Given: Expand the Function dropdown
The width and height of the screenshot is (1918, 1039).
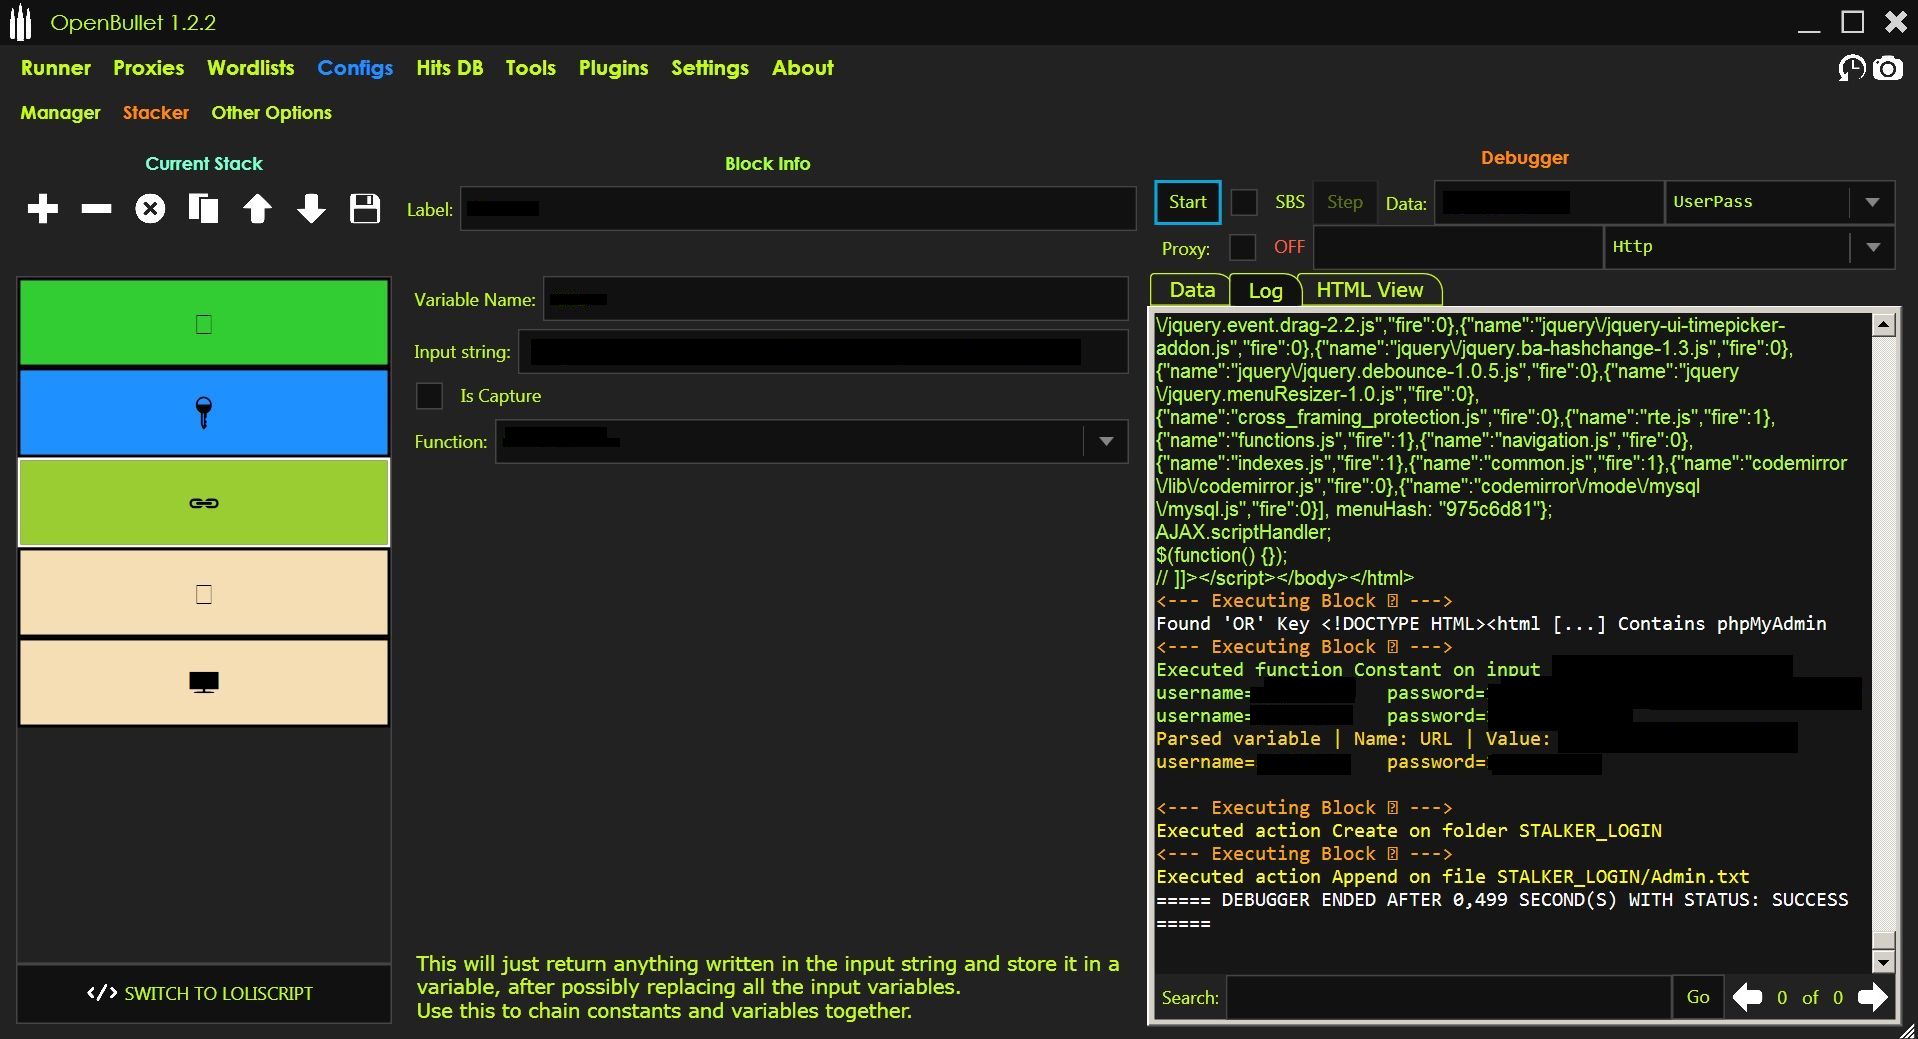Looking at the screenshot, I should click(x=1106, y=442).
